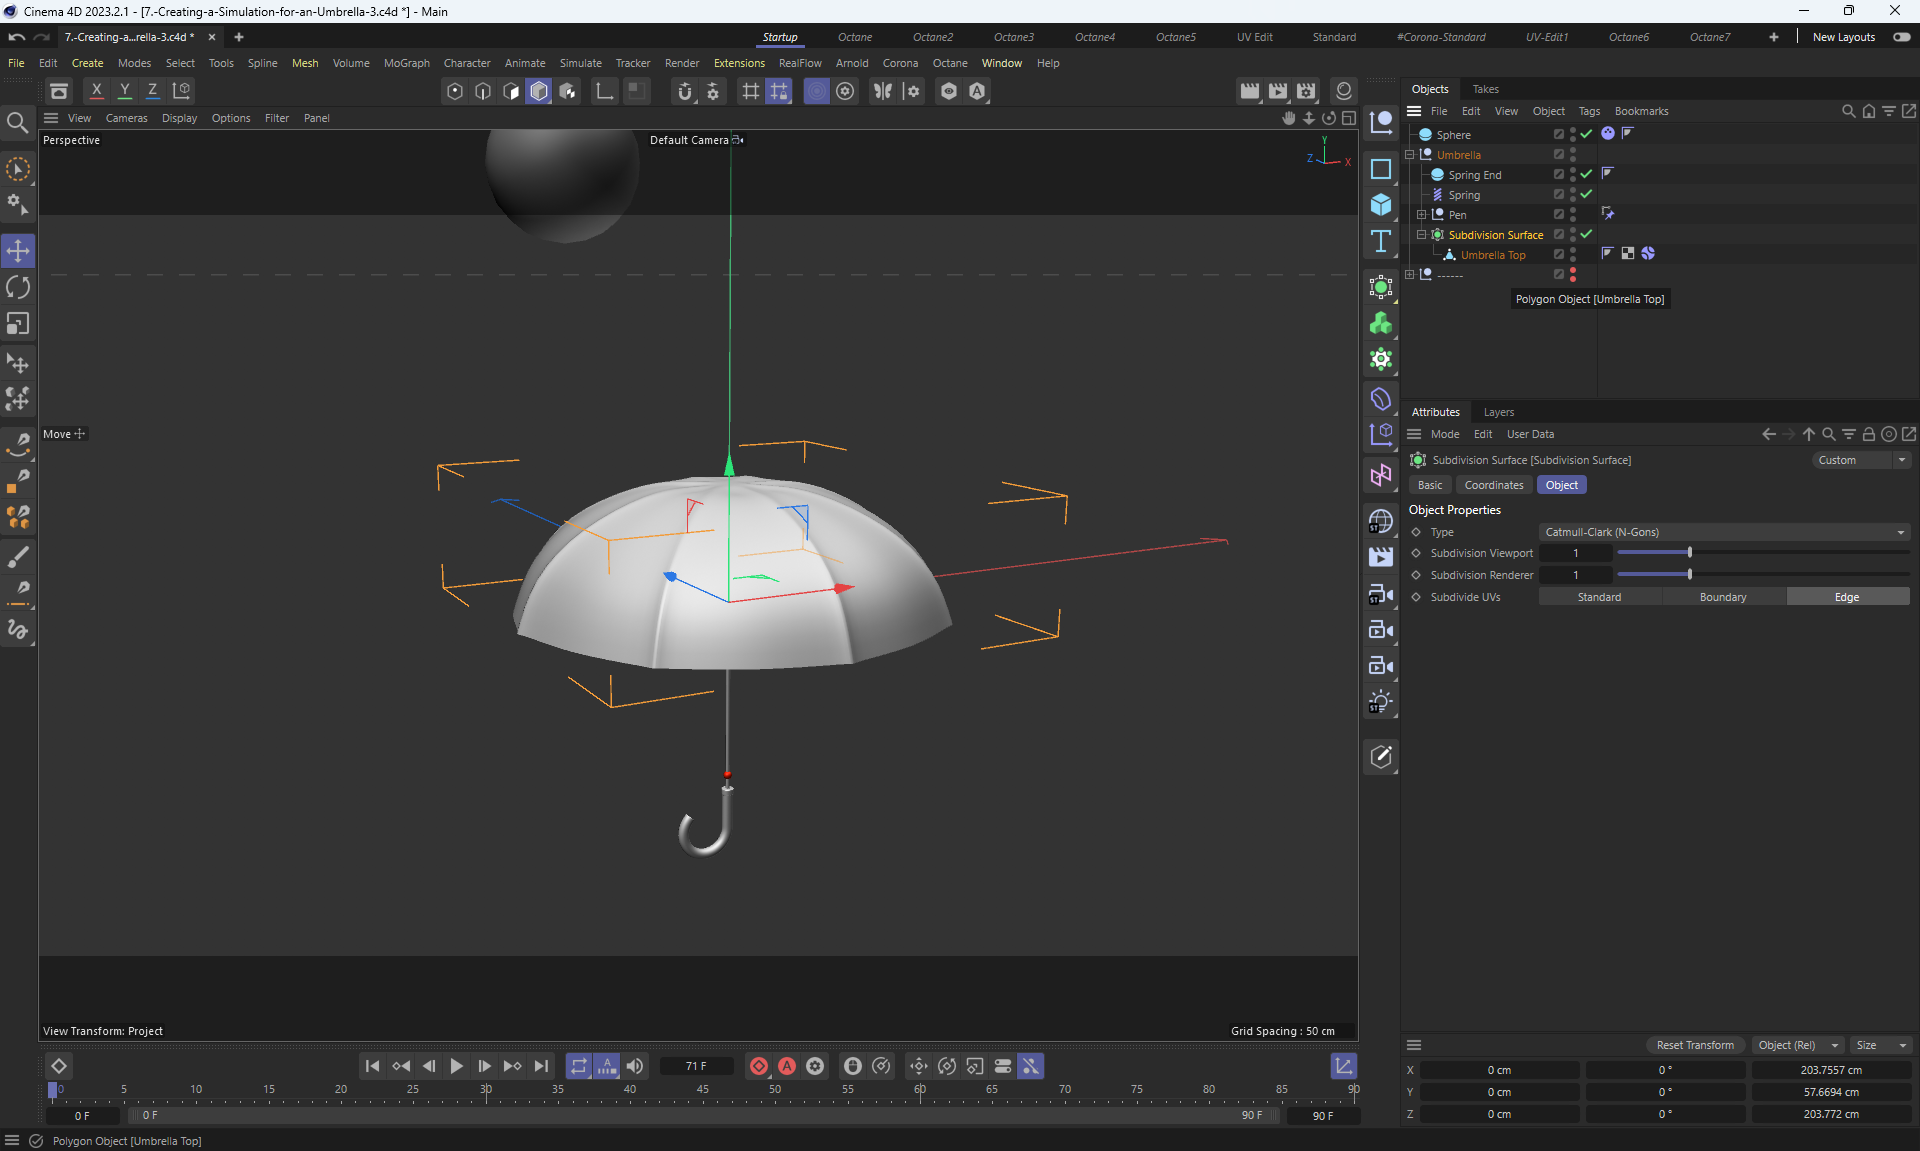Click the Reset Transform button
The image size is (1920, 1151).
click(x=1695, y=1045)
